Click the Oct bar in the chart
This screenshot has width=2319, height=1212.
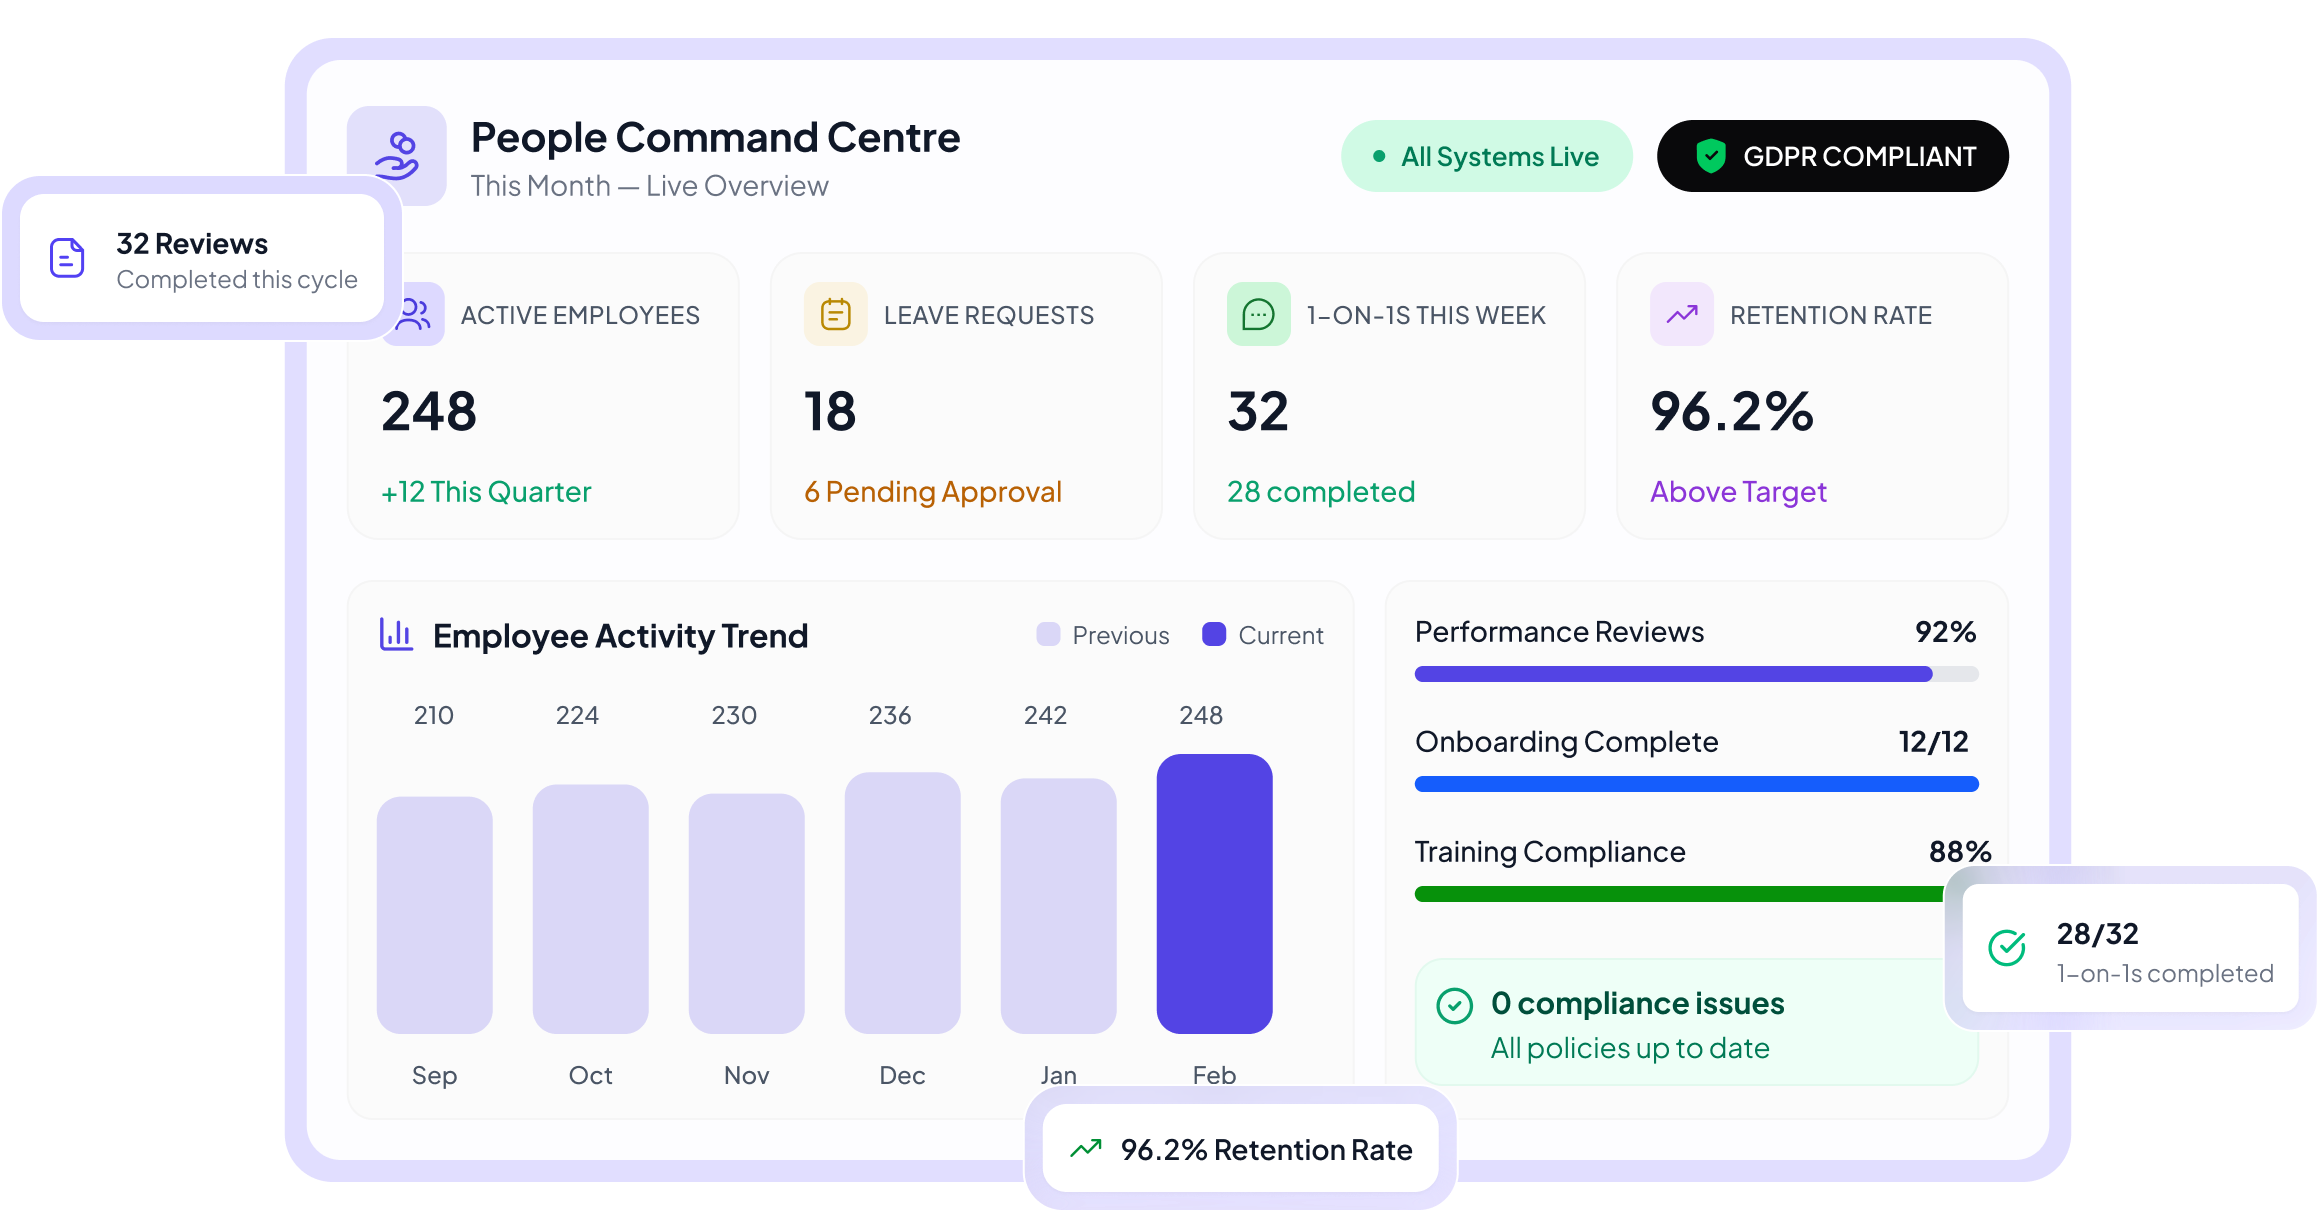(591, 909)
